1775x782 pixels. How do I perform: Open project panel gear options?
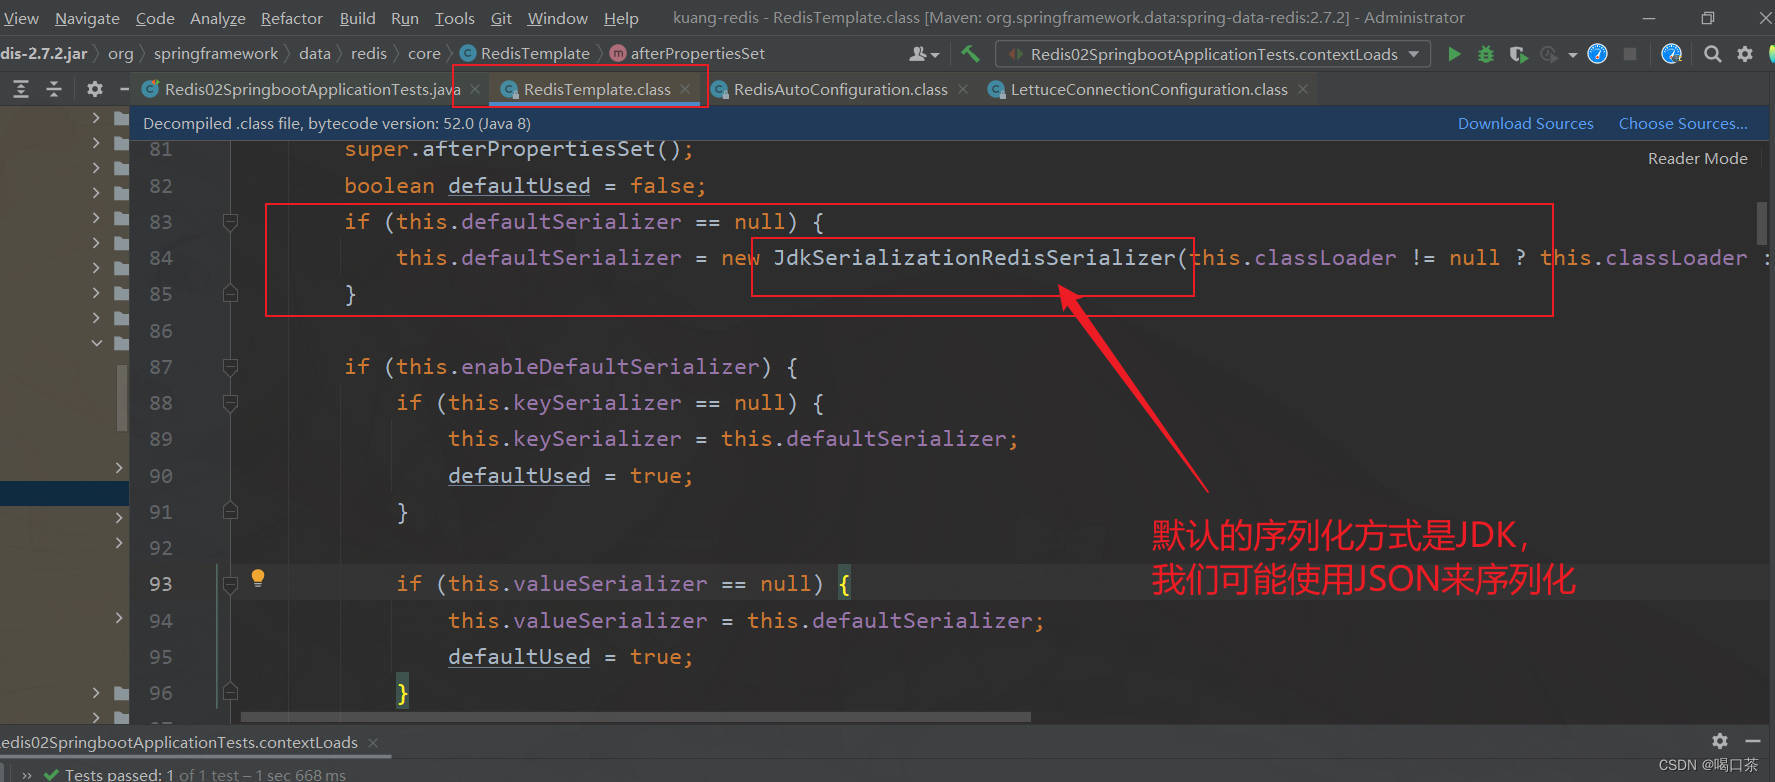point(95,89)
